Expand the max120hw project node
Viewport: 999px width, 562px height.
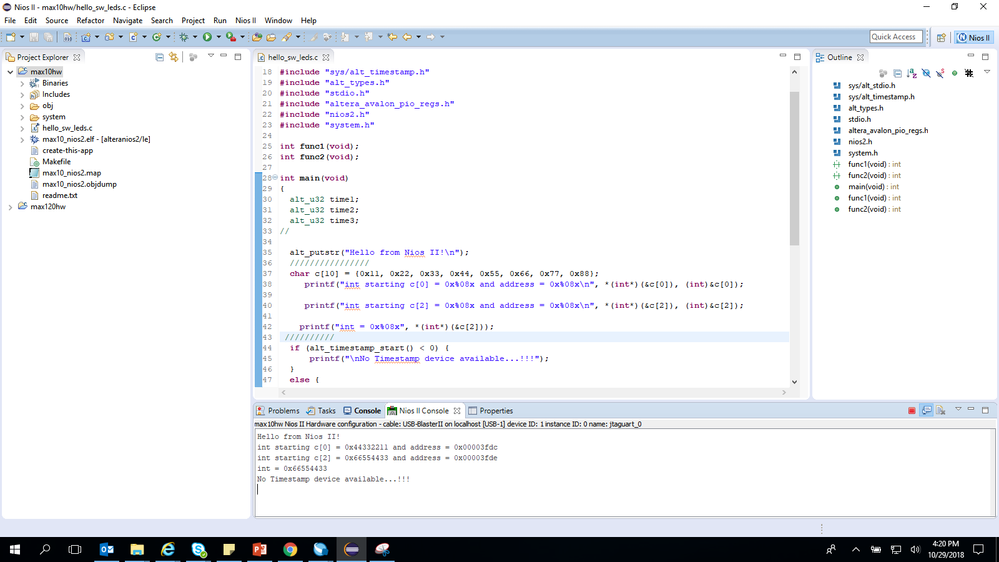[10, 207]
